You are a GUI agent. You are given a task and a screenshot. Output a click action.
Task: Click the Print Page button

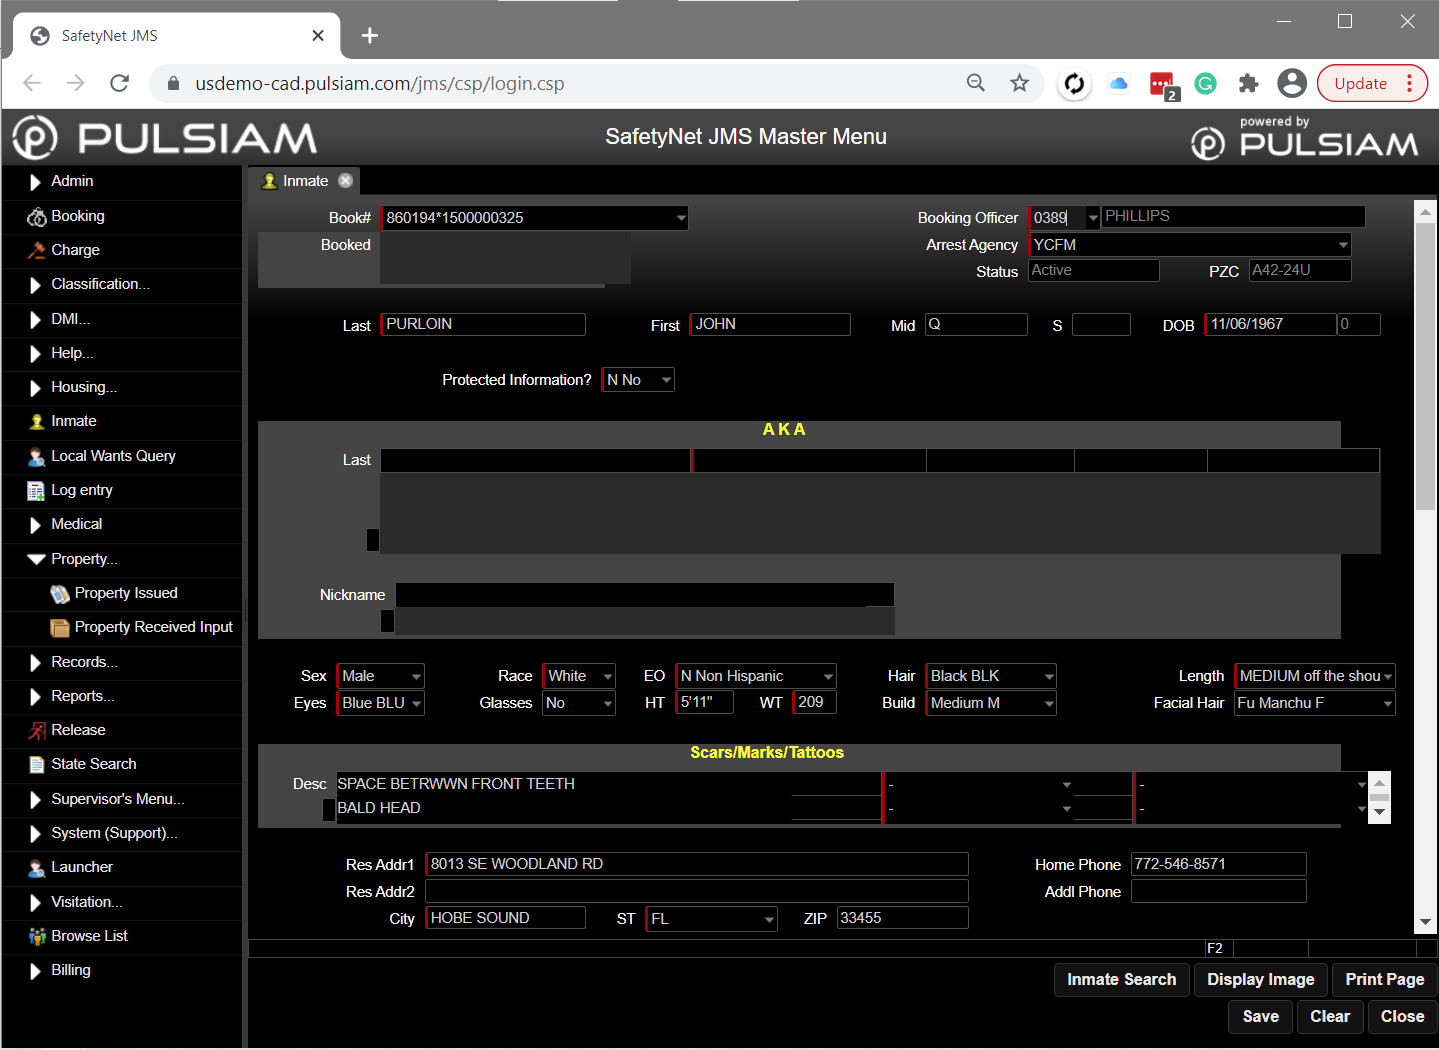coord(1385,980)
